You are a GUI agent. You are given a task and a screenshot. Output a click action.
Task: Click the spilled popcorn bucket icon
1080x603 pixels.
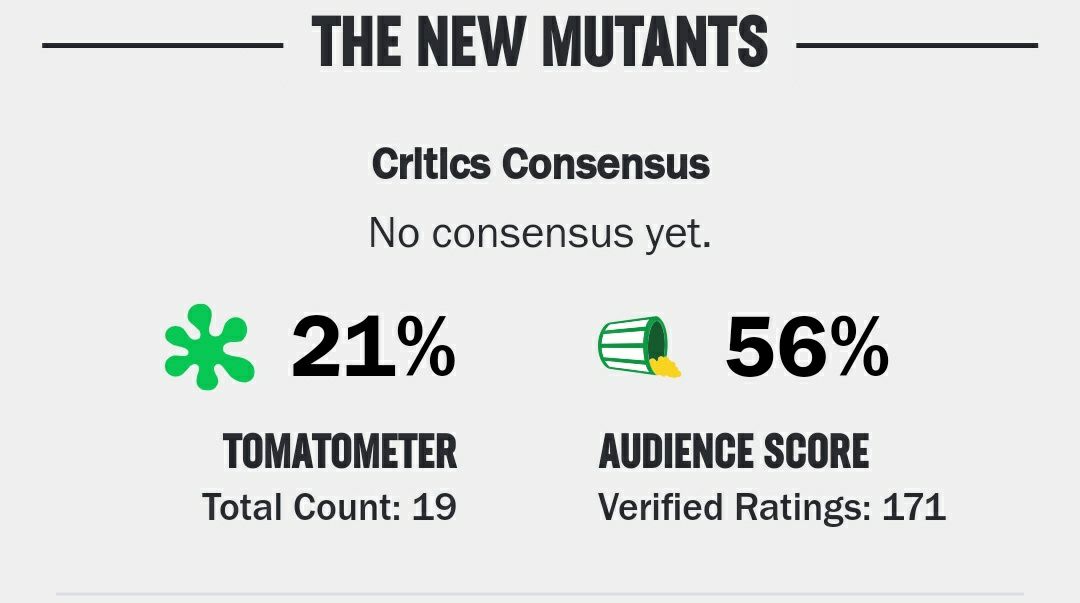632,345
